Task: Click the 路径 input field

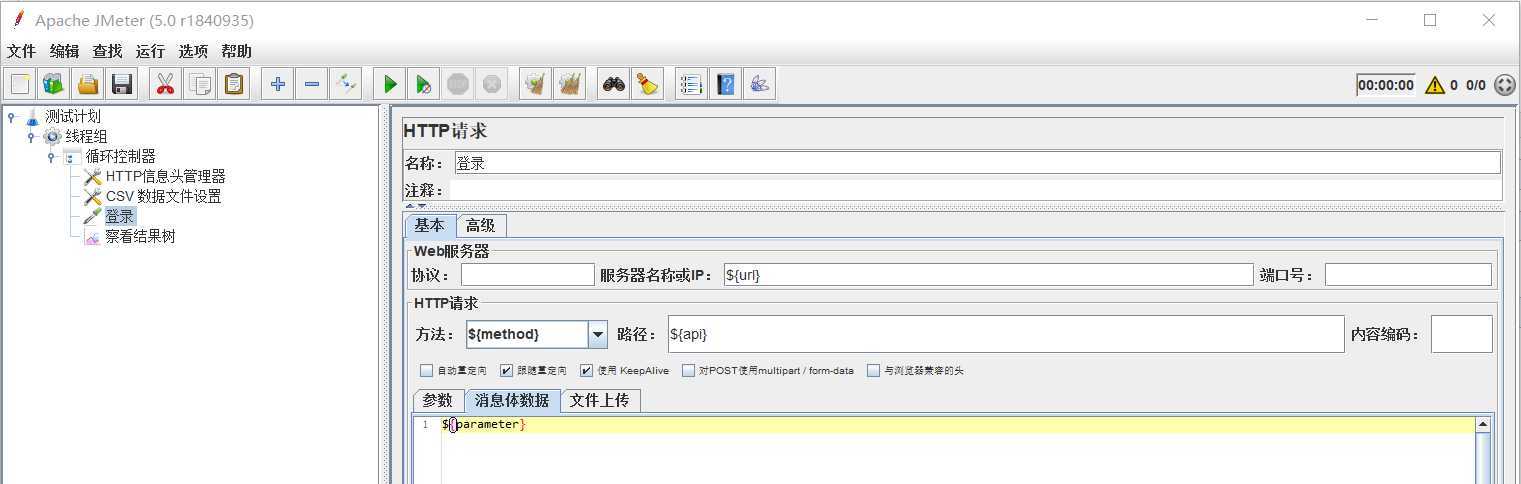Action: click(x=1006, y=334)
